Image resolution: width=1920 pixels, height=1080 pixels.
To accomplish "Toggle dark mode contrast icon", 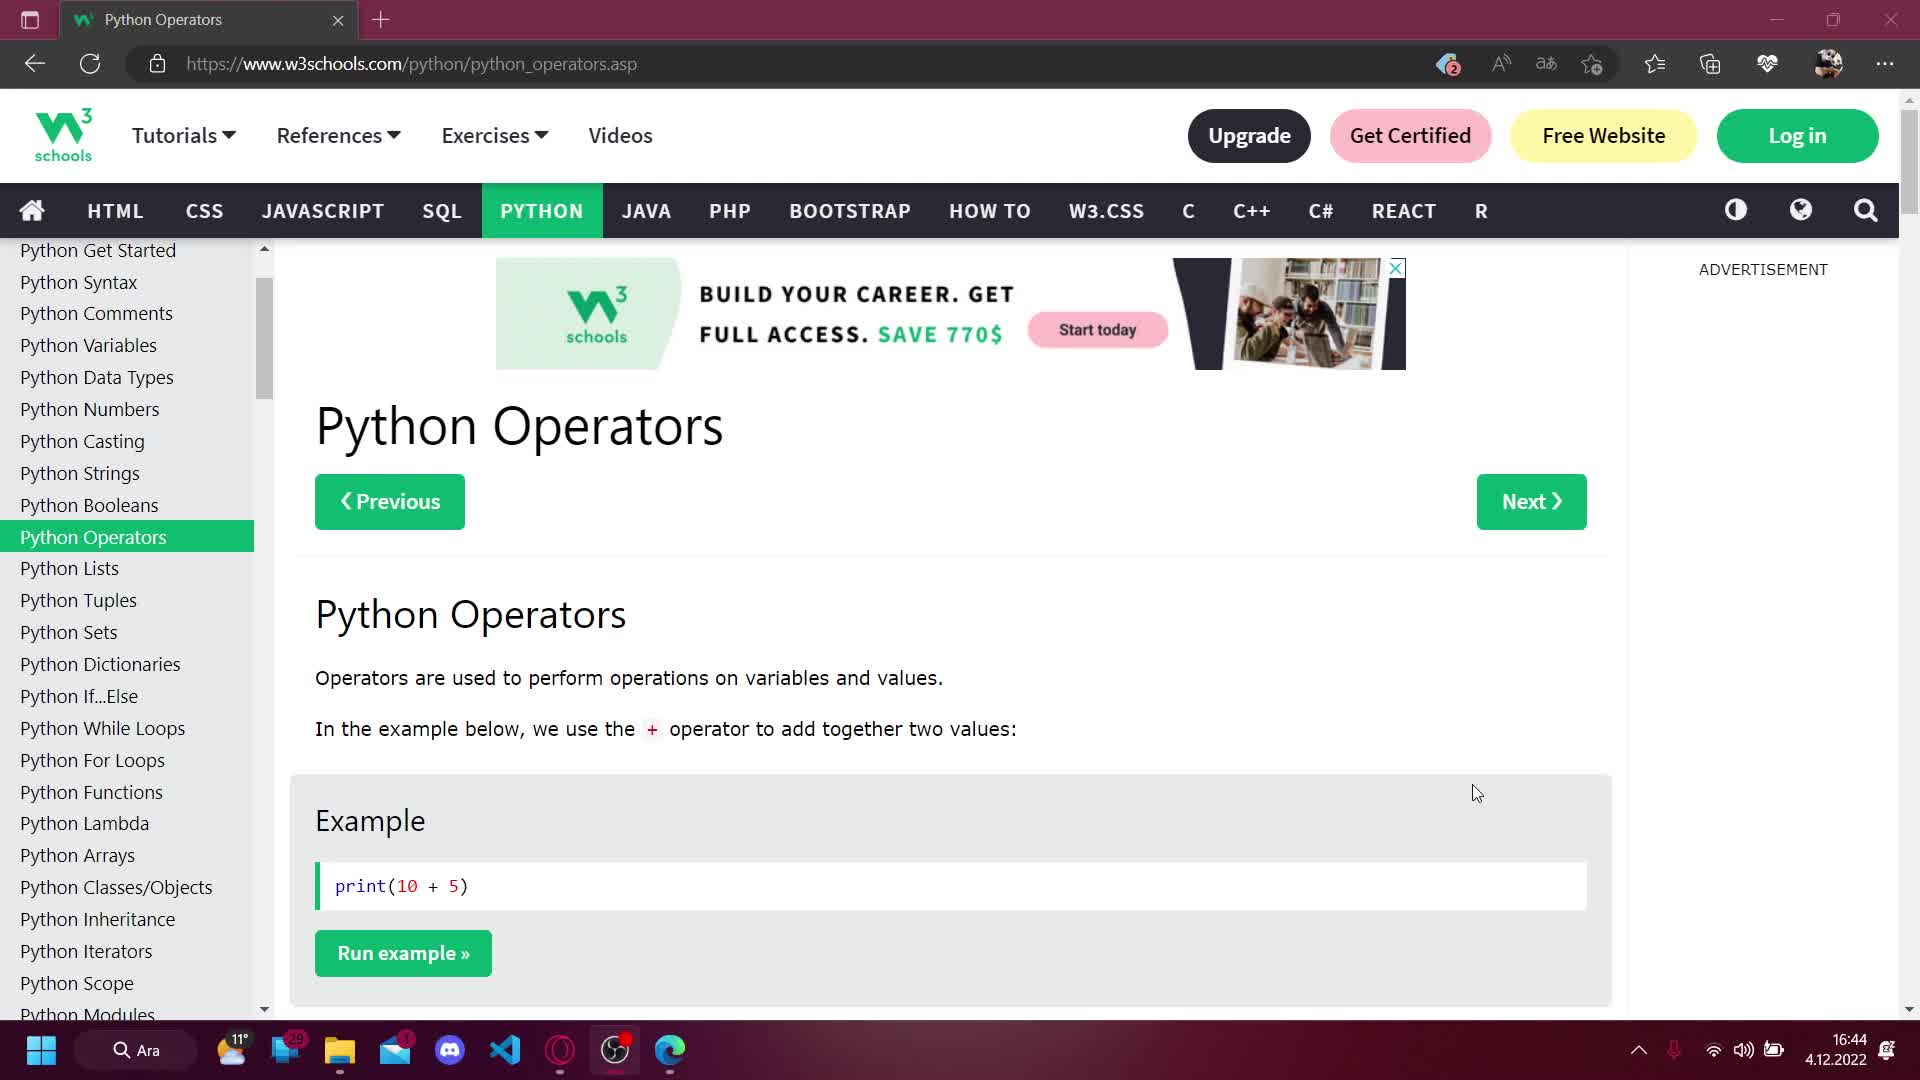I will pos(1736,210).
